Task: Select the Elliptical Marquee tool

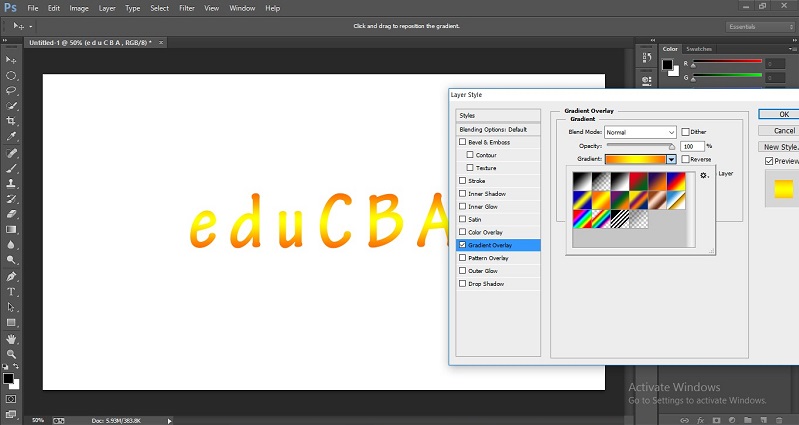Action: [x=11, y=75]
